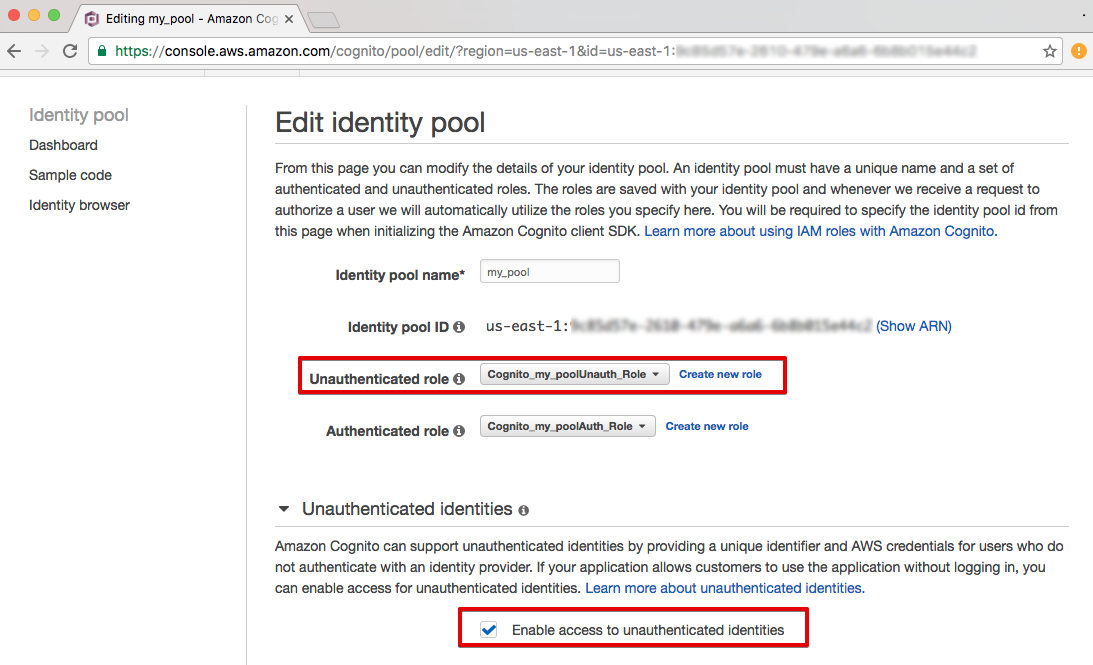Click Create new role for Unauthenticated role
The height and width of the screenshot is (665, 1093).
(720, 374)
